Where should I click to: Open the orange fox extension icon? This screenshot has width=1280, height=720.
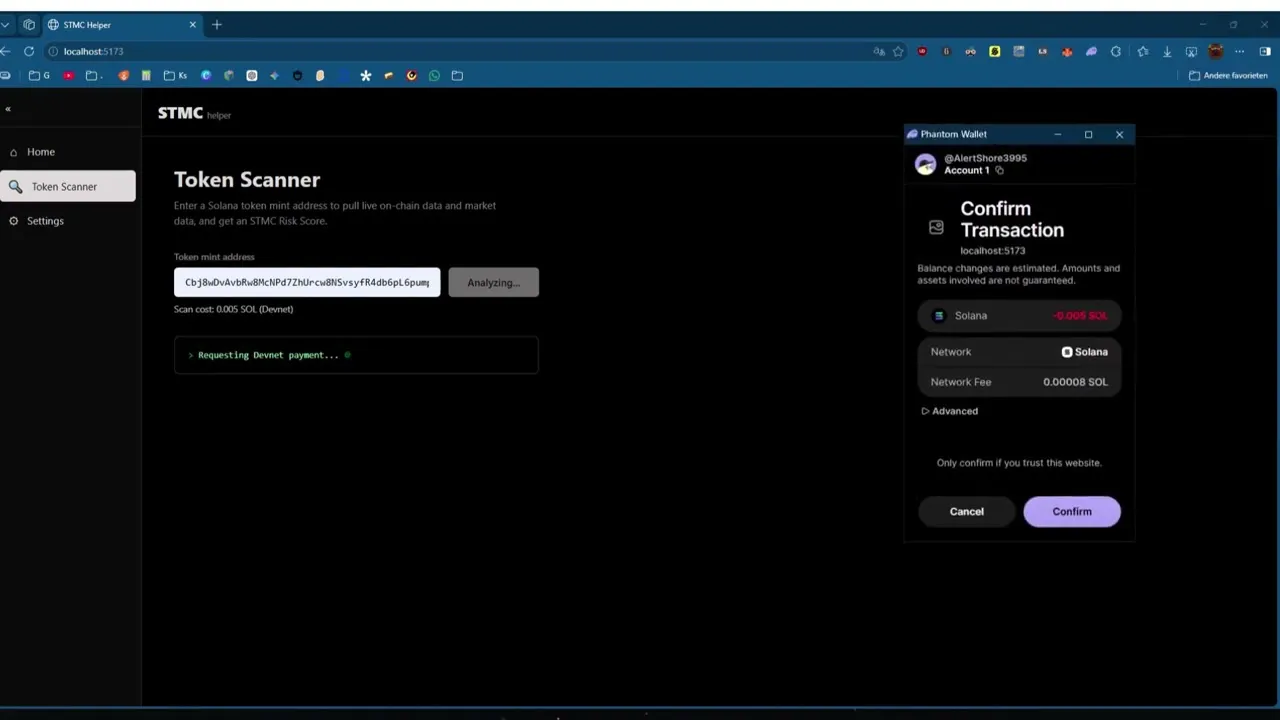coord(1067,51)
